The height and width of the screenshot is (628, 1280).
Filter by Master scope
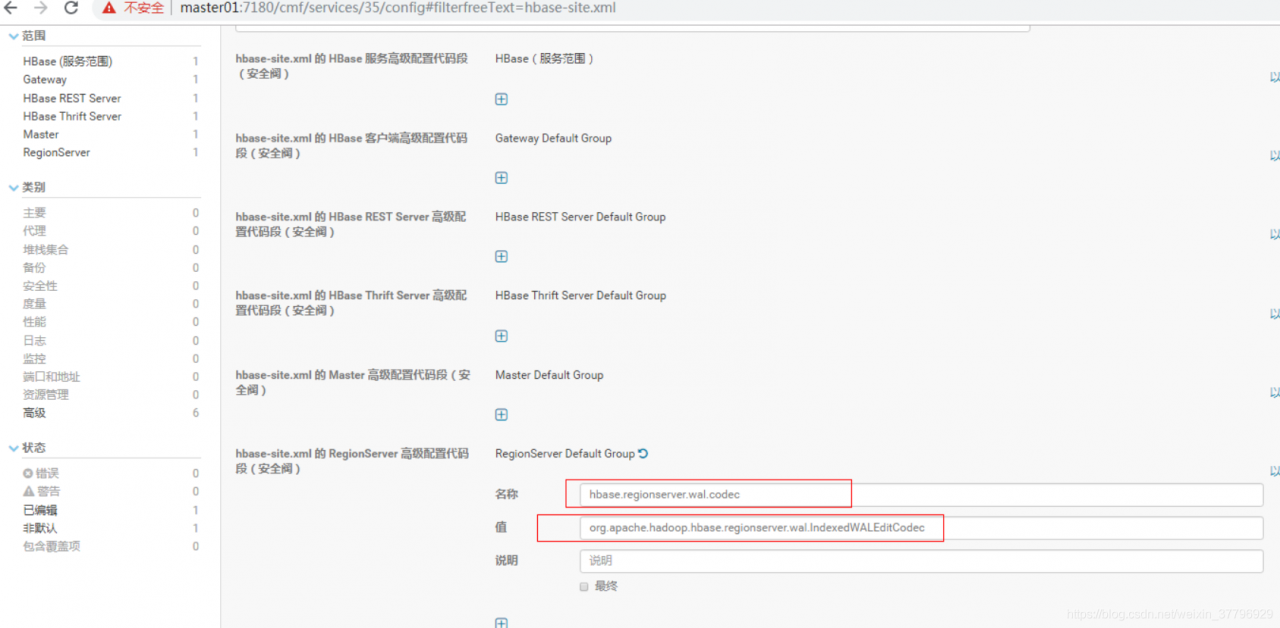[x=41, y=135]
